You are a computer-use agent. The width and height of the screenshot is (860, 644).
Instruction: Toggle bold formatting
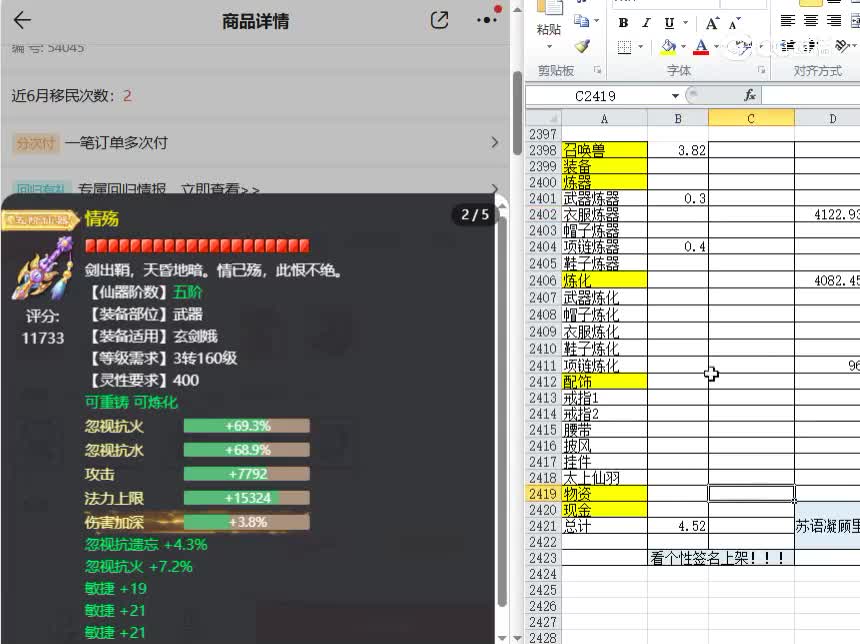pos(621,22)
